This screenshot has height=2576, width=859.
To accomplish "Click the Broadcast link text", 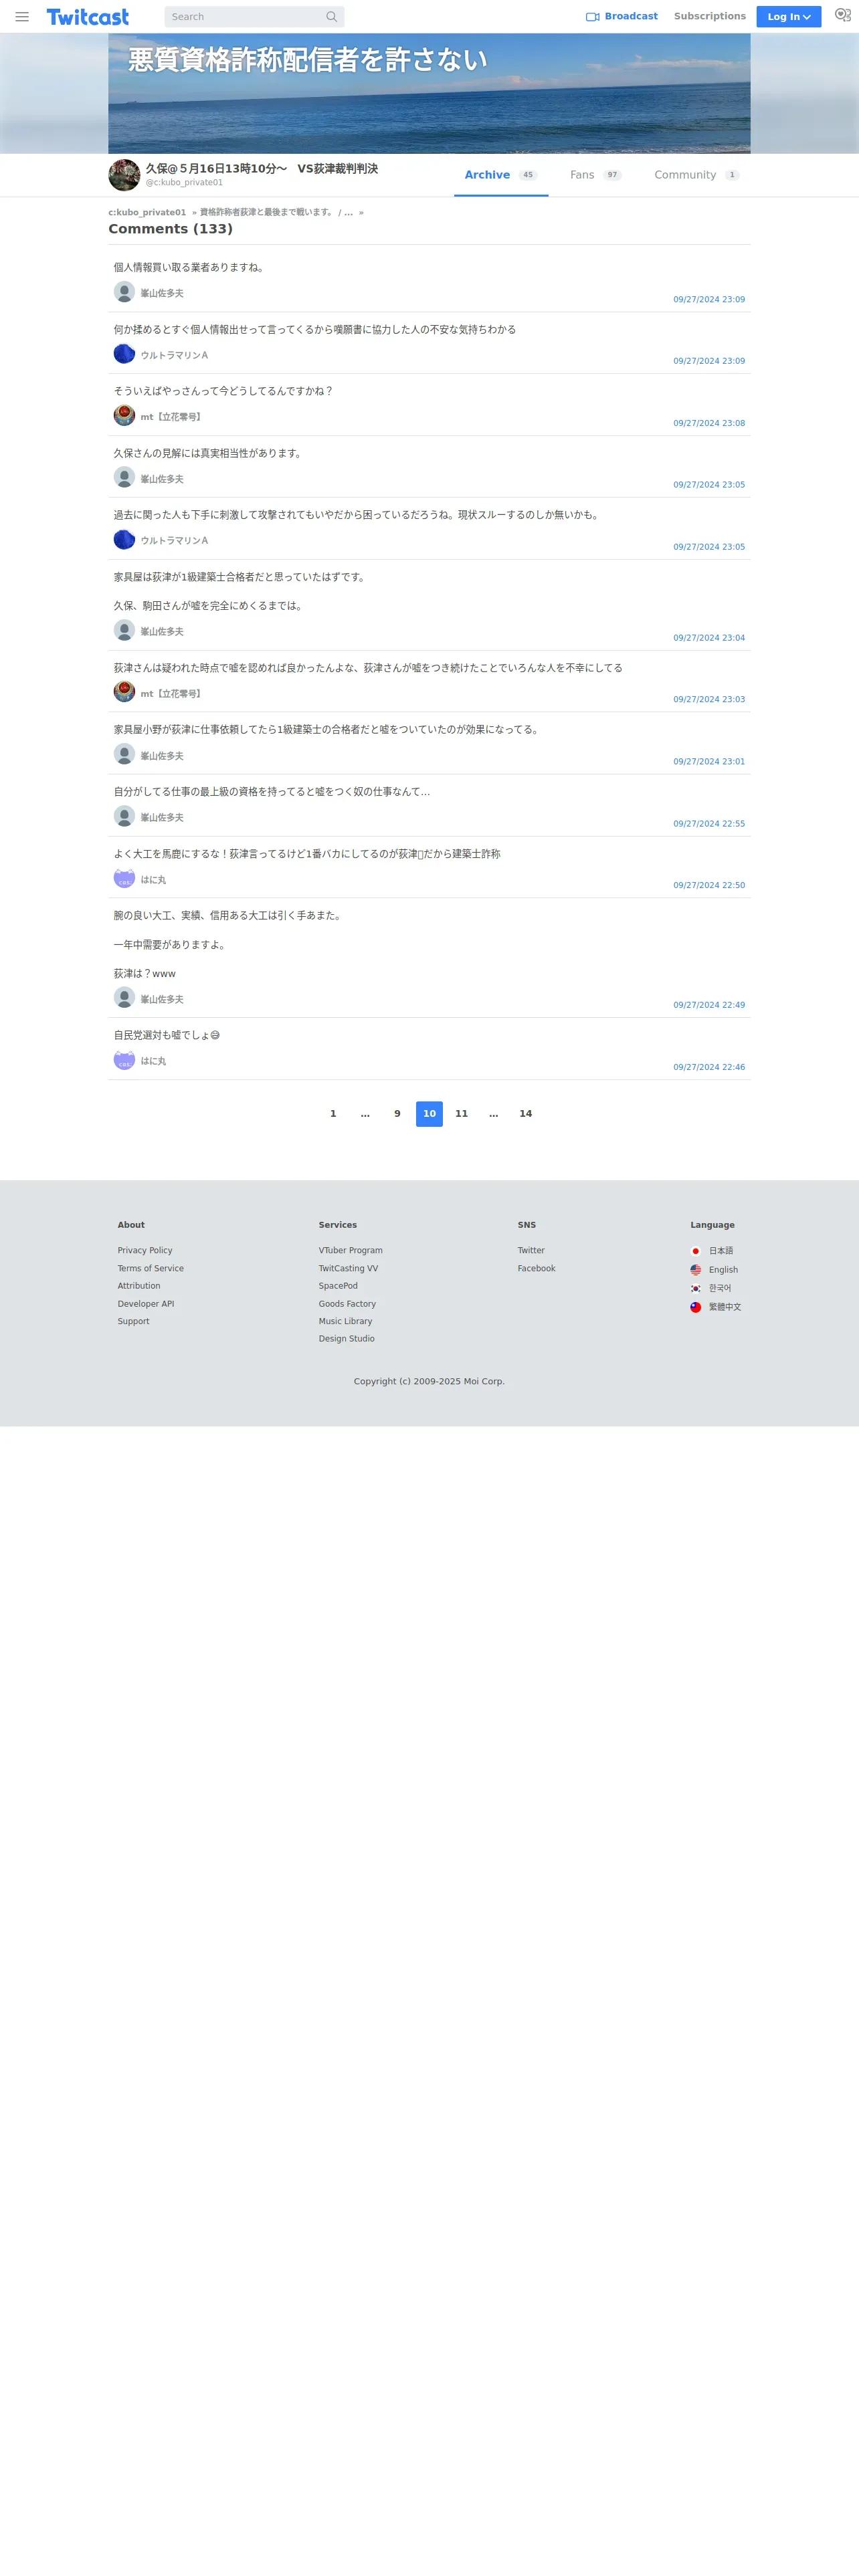I will (631, 17).
